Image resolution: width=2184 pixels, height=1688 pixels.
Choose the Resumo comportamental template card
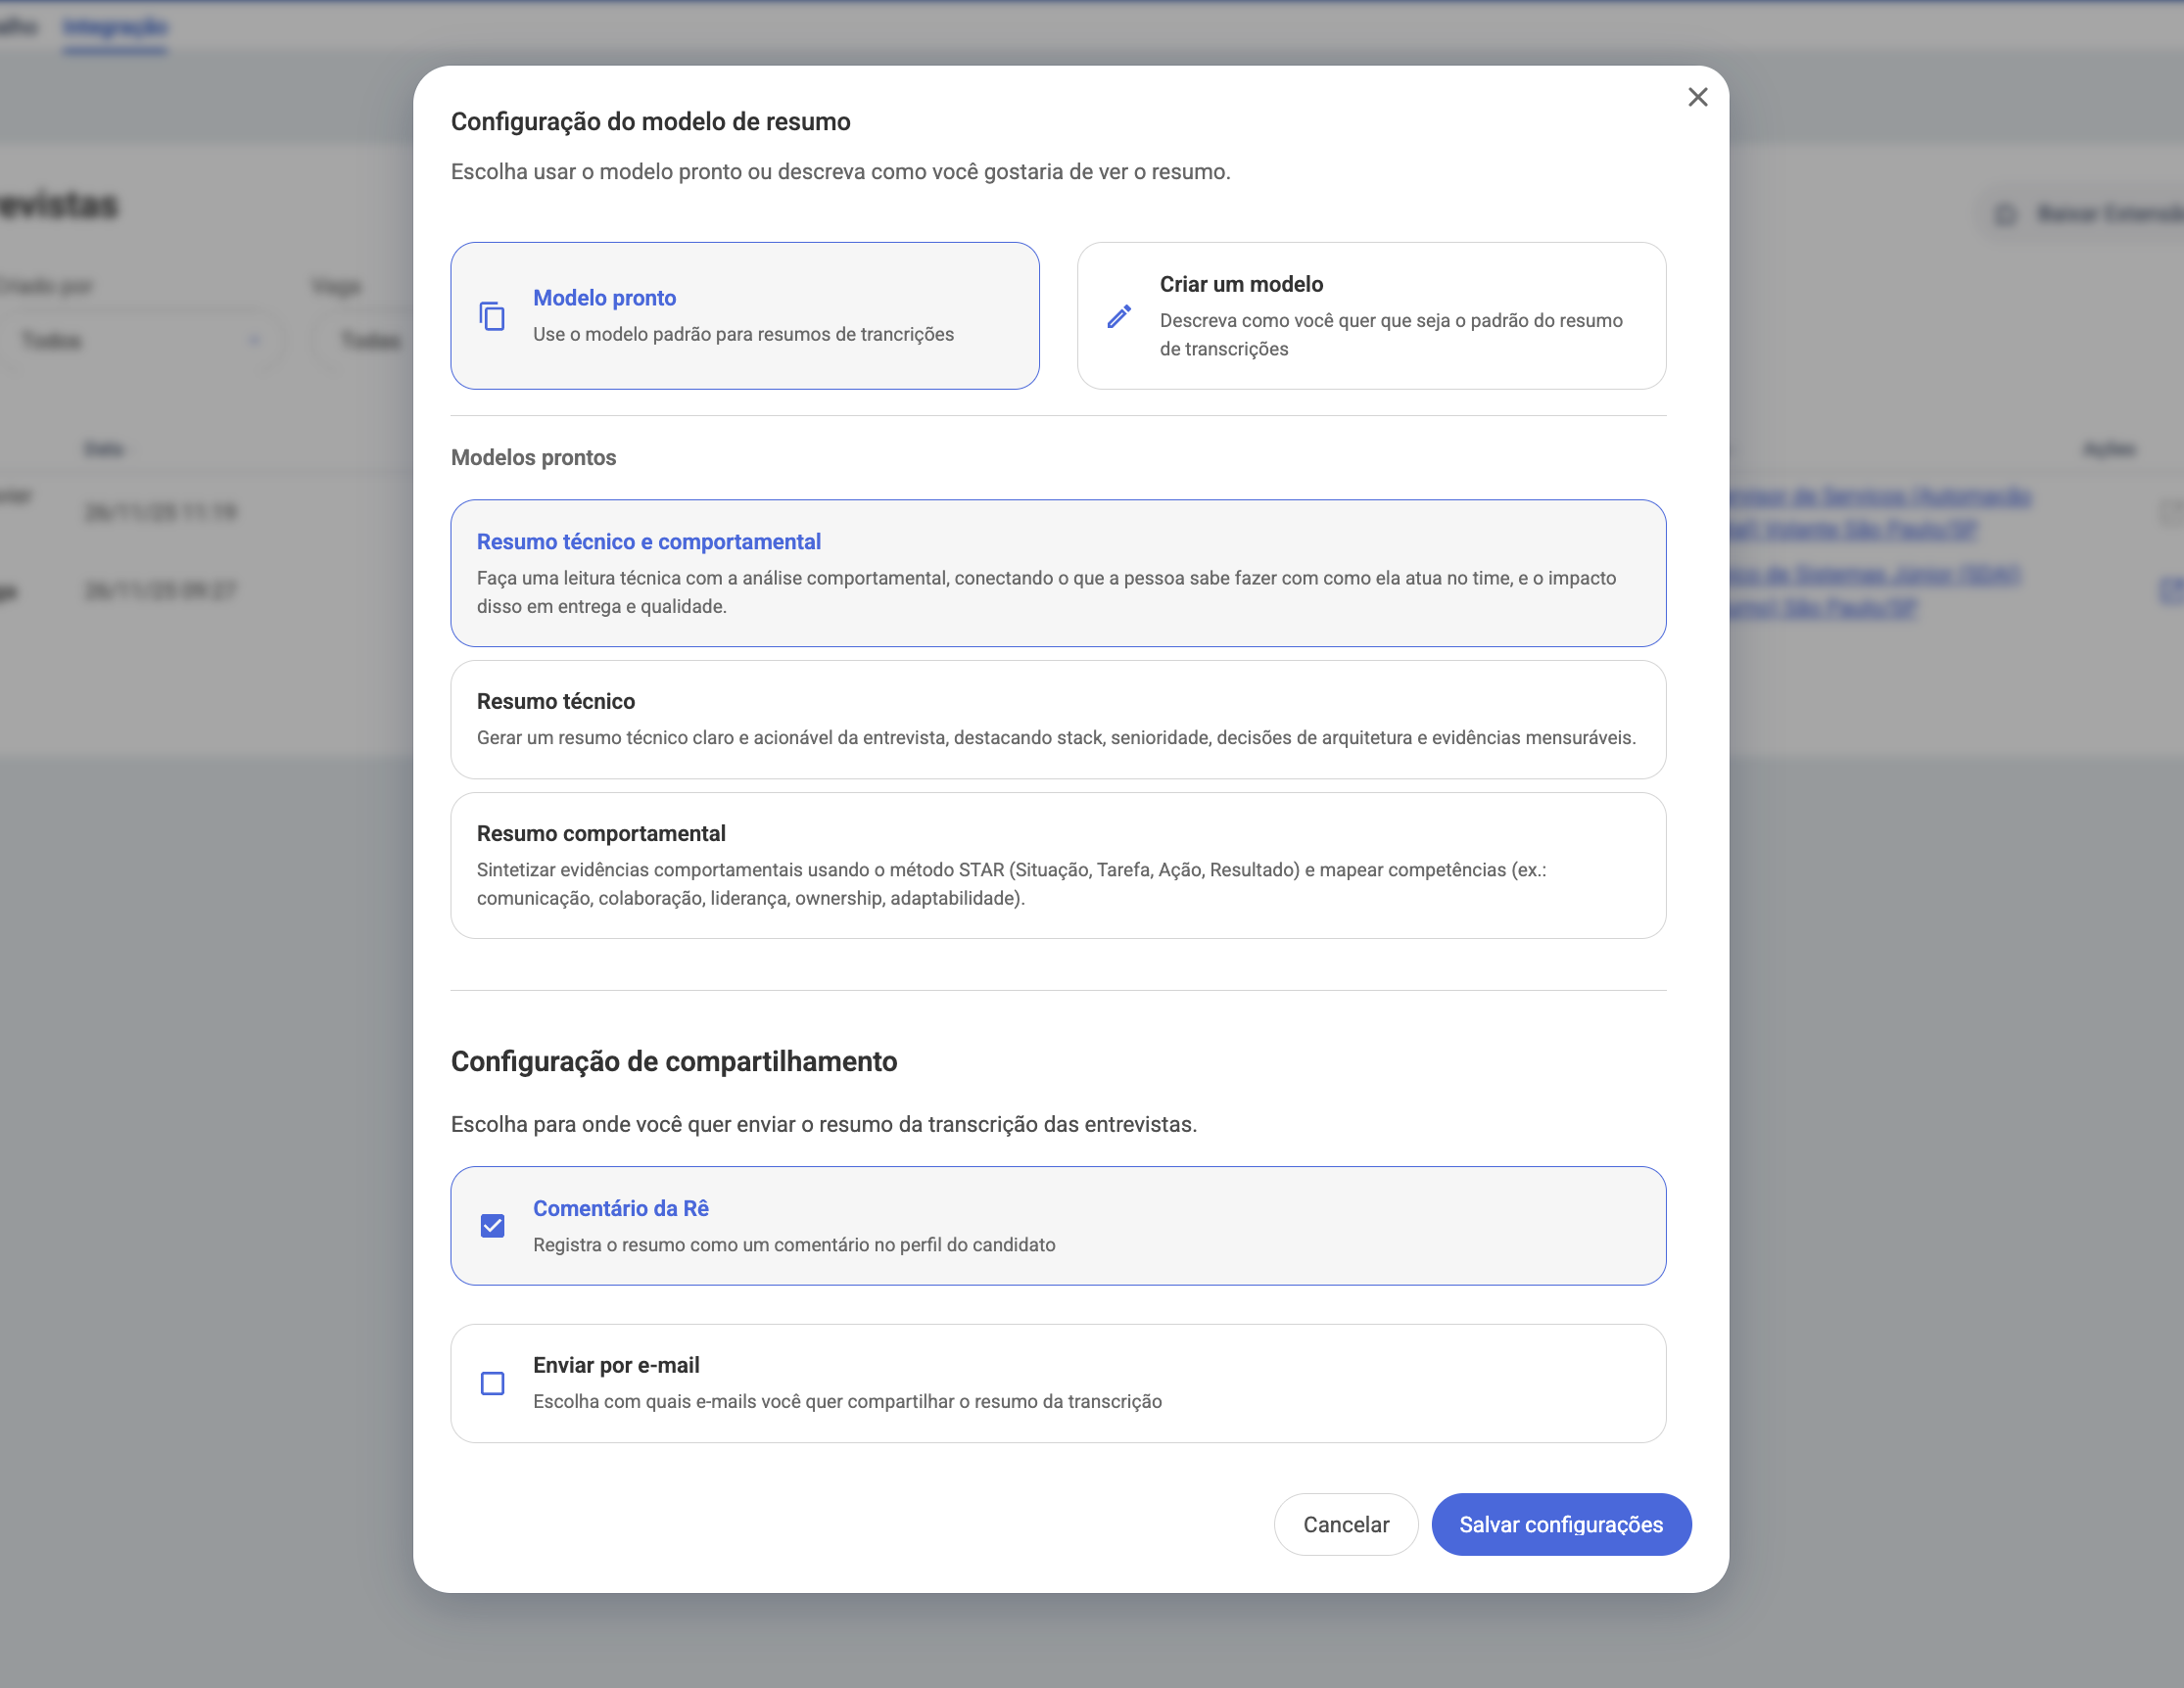1058,864
